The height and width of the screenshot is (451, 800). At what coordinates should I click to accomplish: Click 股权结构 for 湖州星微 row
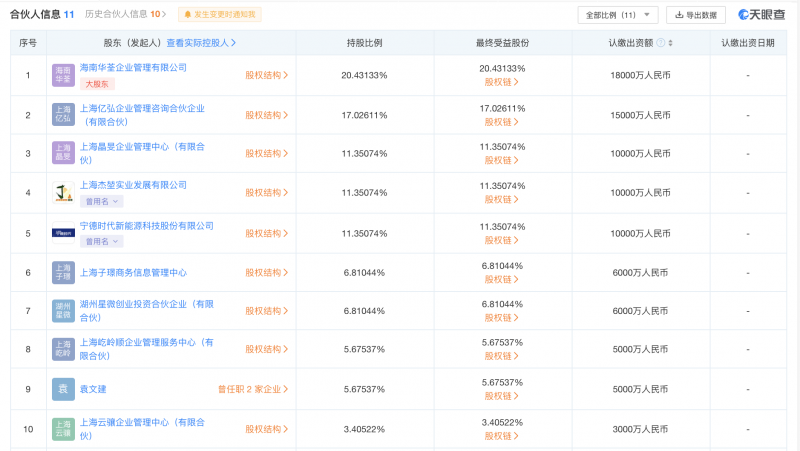[x=266, y=311]
